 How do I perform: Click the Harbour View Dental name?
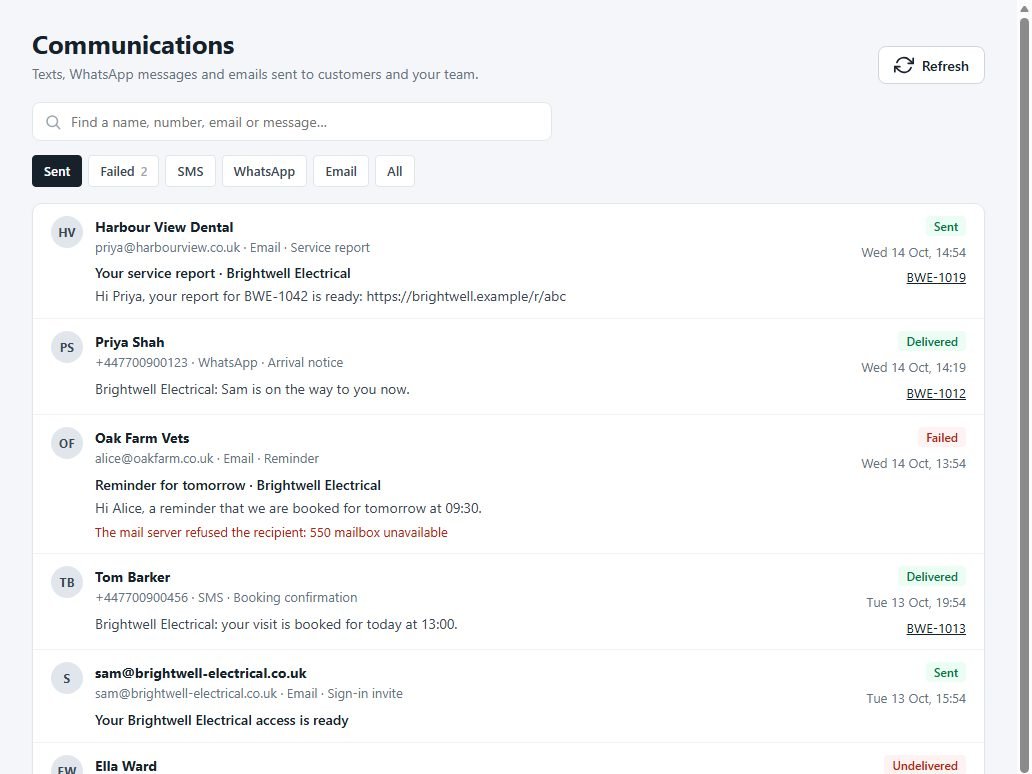click(x=164, y=227)
